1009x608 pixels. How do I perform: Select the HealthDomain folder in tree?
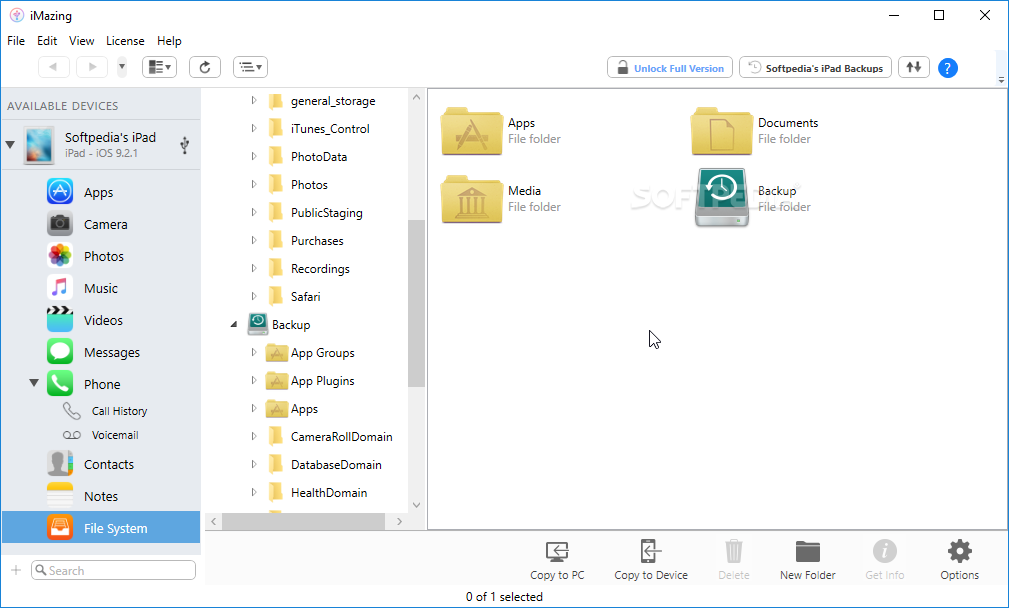tap(329, 493)
